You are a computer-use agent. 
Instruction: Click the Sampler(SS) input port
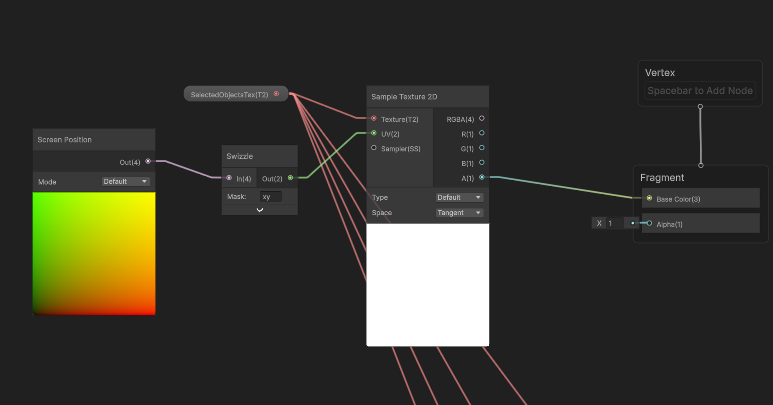[x=374, y=148]
